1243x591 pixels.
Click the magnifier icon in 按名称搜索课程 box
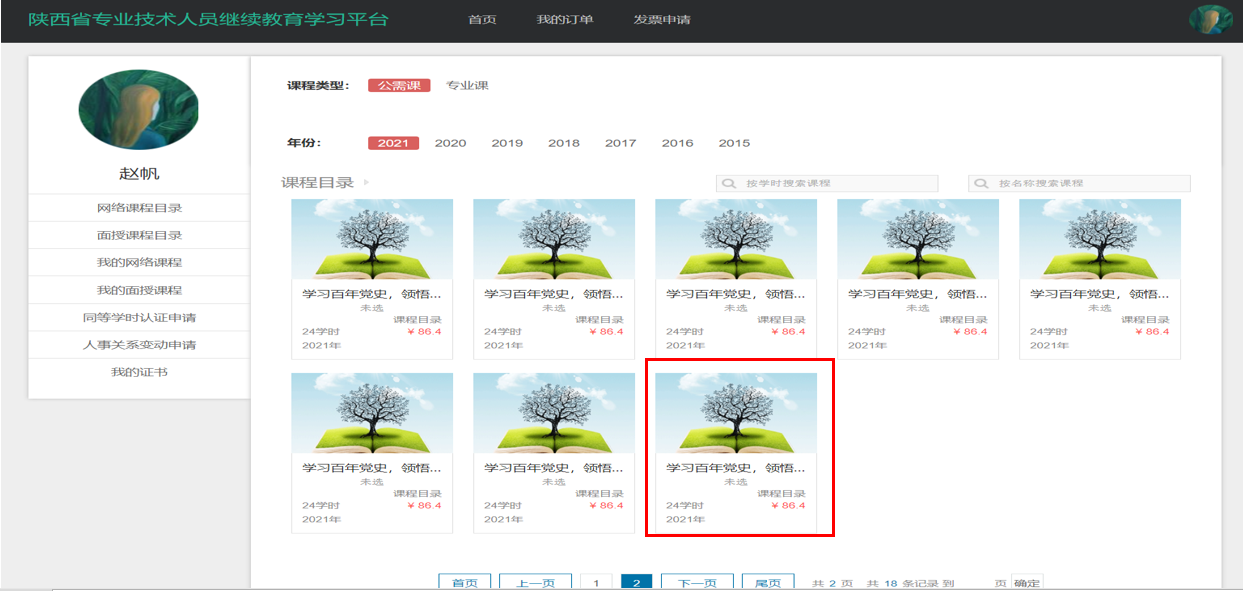[981, 184]
